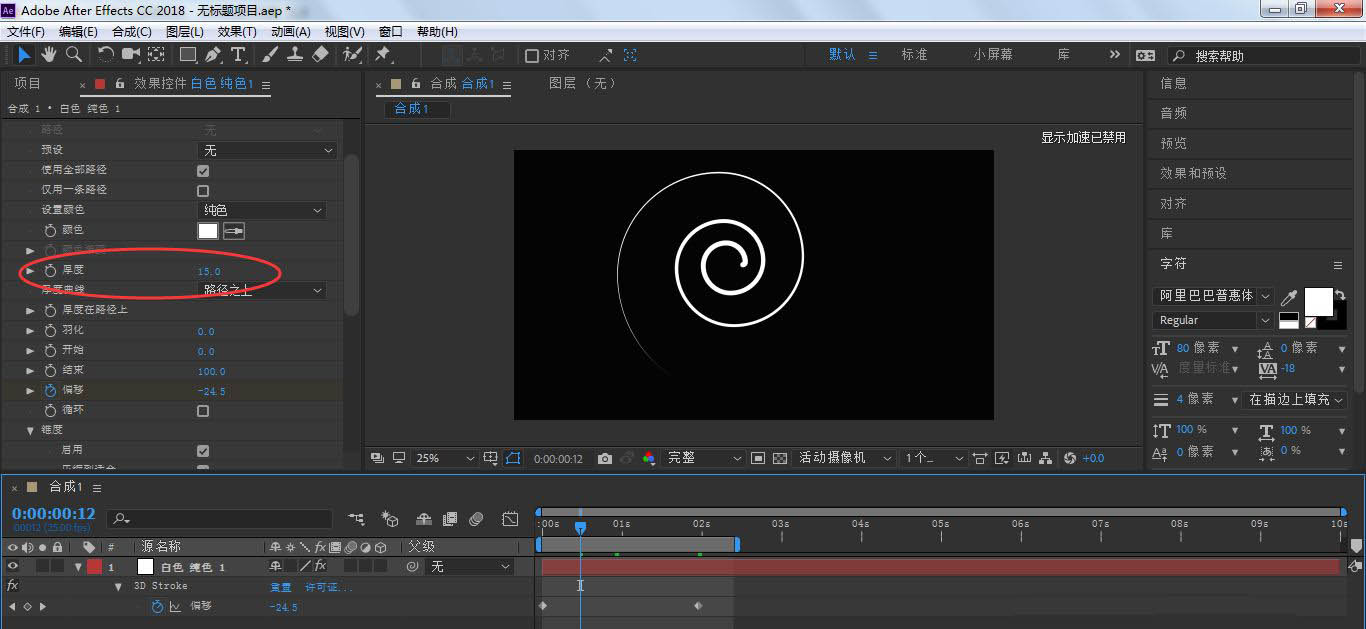Select the Eraser tool
Viewport: 1366px width, 629px height.
[320, 54]
